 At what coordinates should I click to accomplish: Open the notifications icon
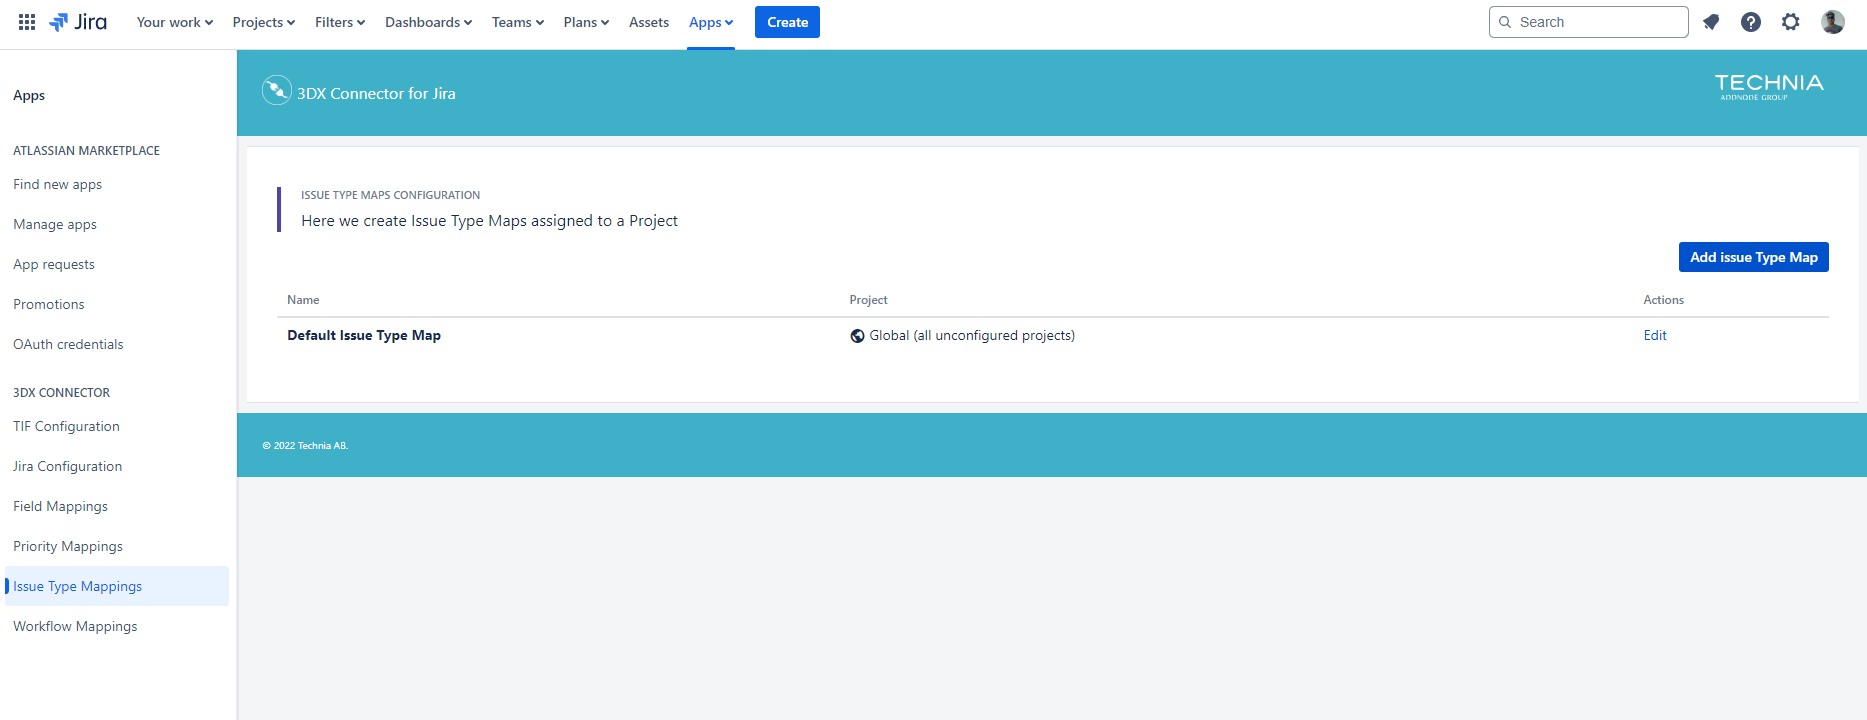point(1711,22)
